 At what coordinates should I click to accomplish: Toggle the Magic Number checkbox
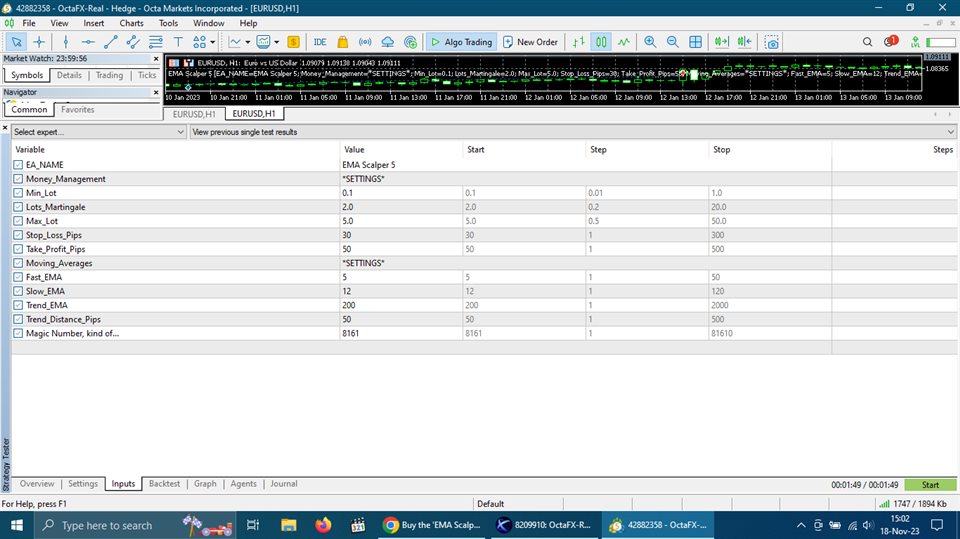coord(18,333)
